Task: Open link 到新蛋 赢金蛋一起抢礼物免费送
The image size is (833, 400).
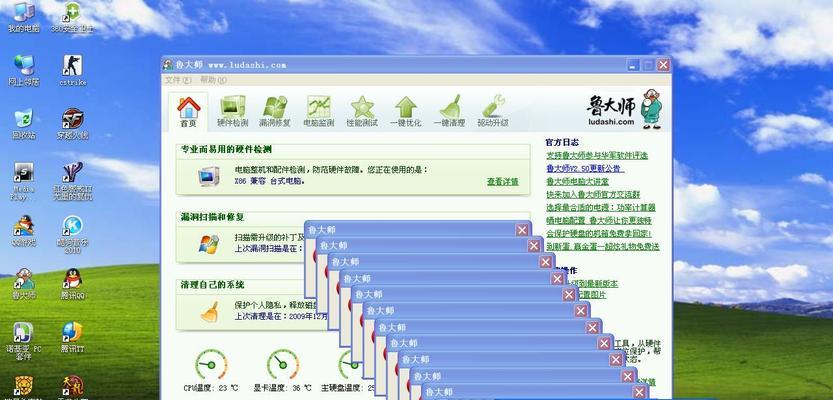Action: pos(602,246)
